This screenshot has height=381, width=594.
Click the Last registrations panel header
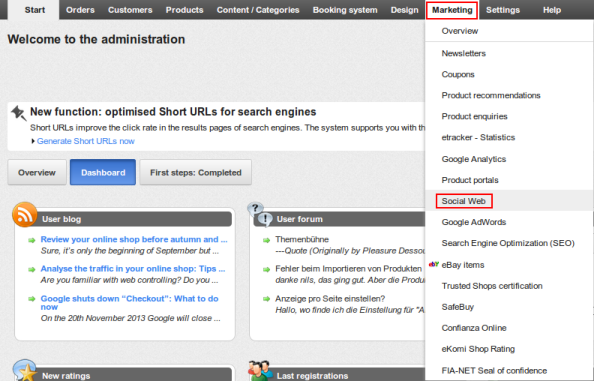[339, 375]
